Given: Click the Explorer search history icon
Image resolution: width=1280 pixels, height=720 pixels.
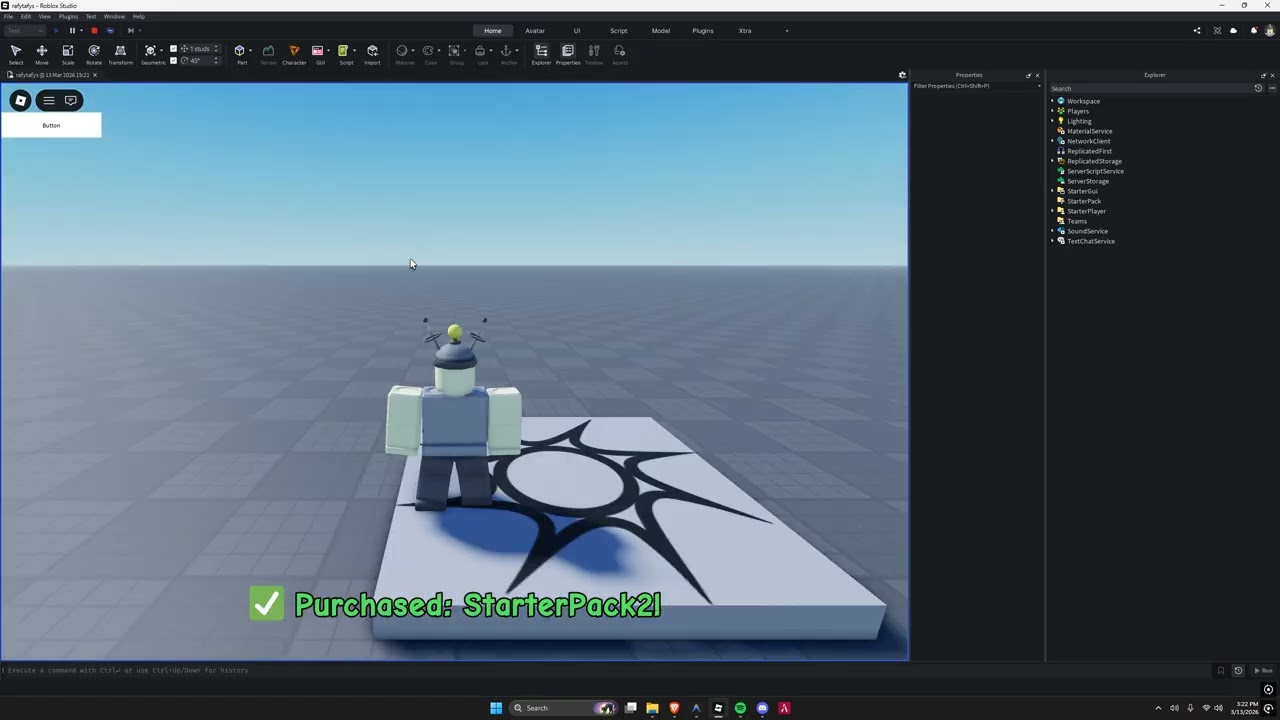Looking at the screenshot, I should 1258,88.
